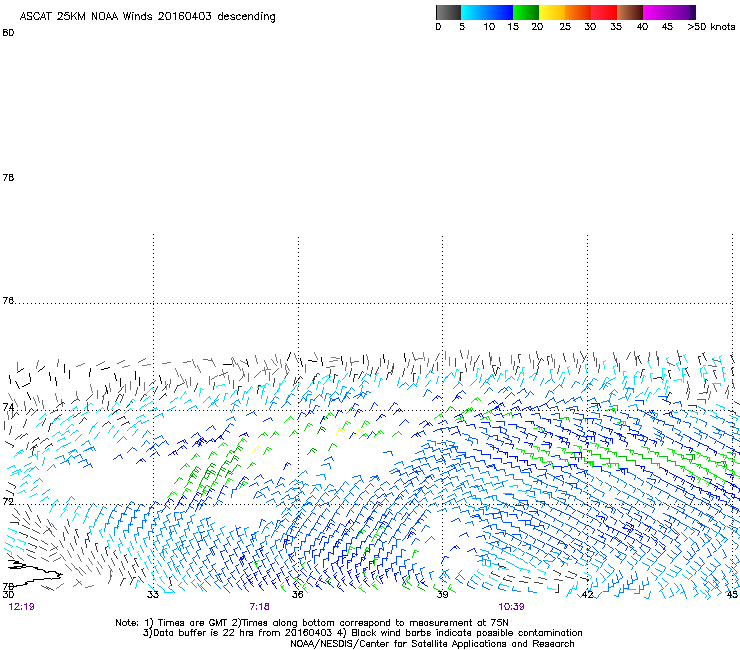Click the latitude label '76' on the left axis
Viewport: 740px width, 650px height.
[x=8, y=300]
